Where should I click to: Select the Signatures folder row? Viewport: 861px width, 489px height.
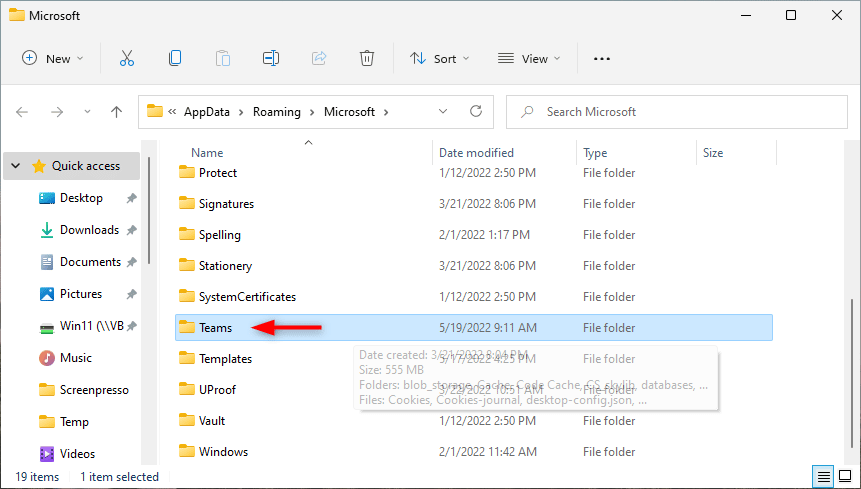[x=473, y=204]
